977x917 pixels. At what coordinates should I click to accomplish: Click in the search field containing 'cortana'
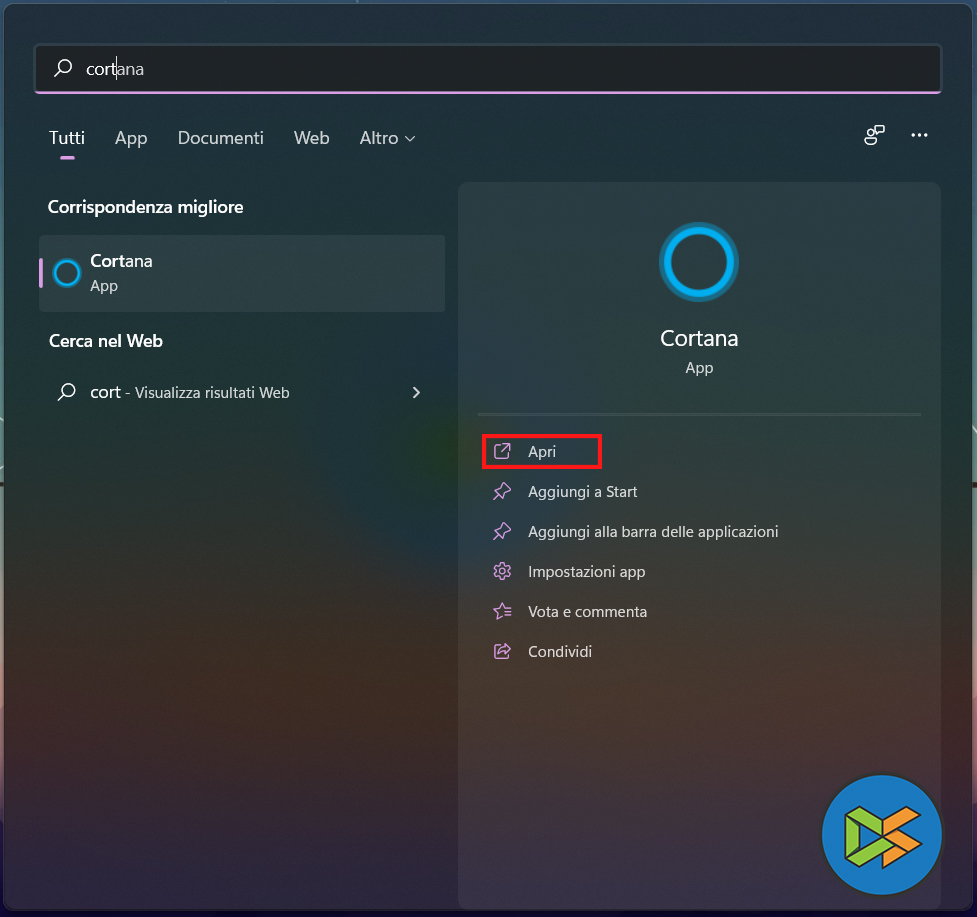pyautogui.click(x=488, y=69)
